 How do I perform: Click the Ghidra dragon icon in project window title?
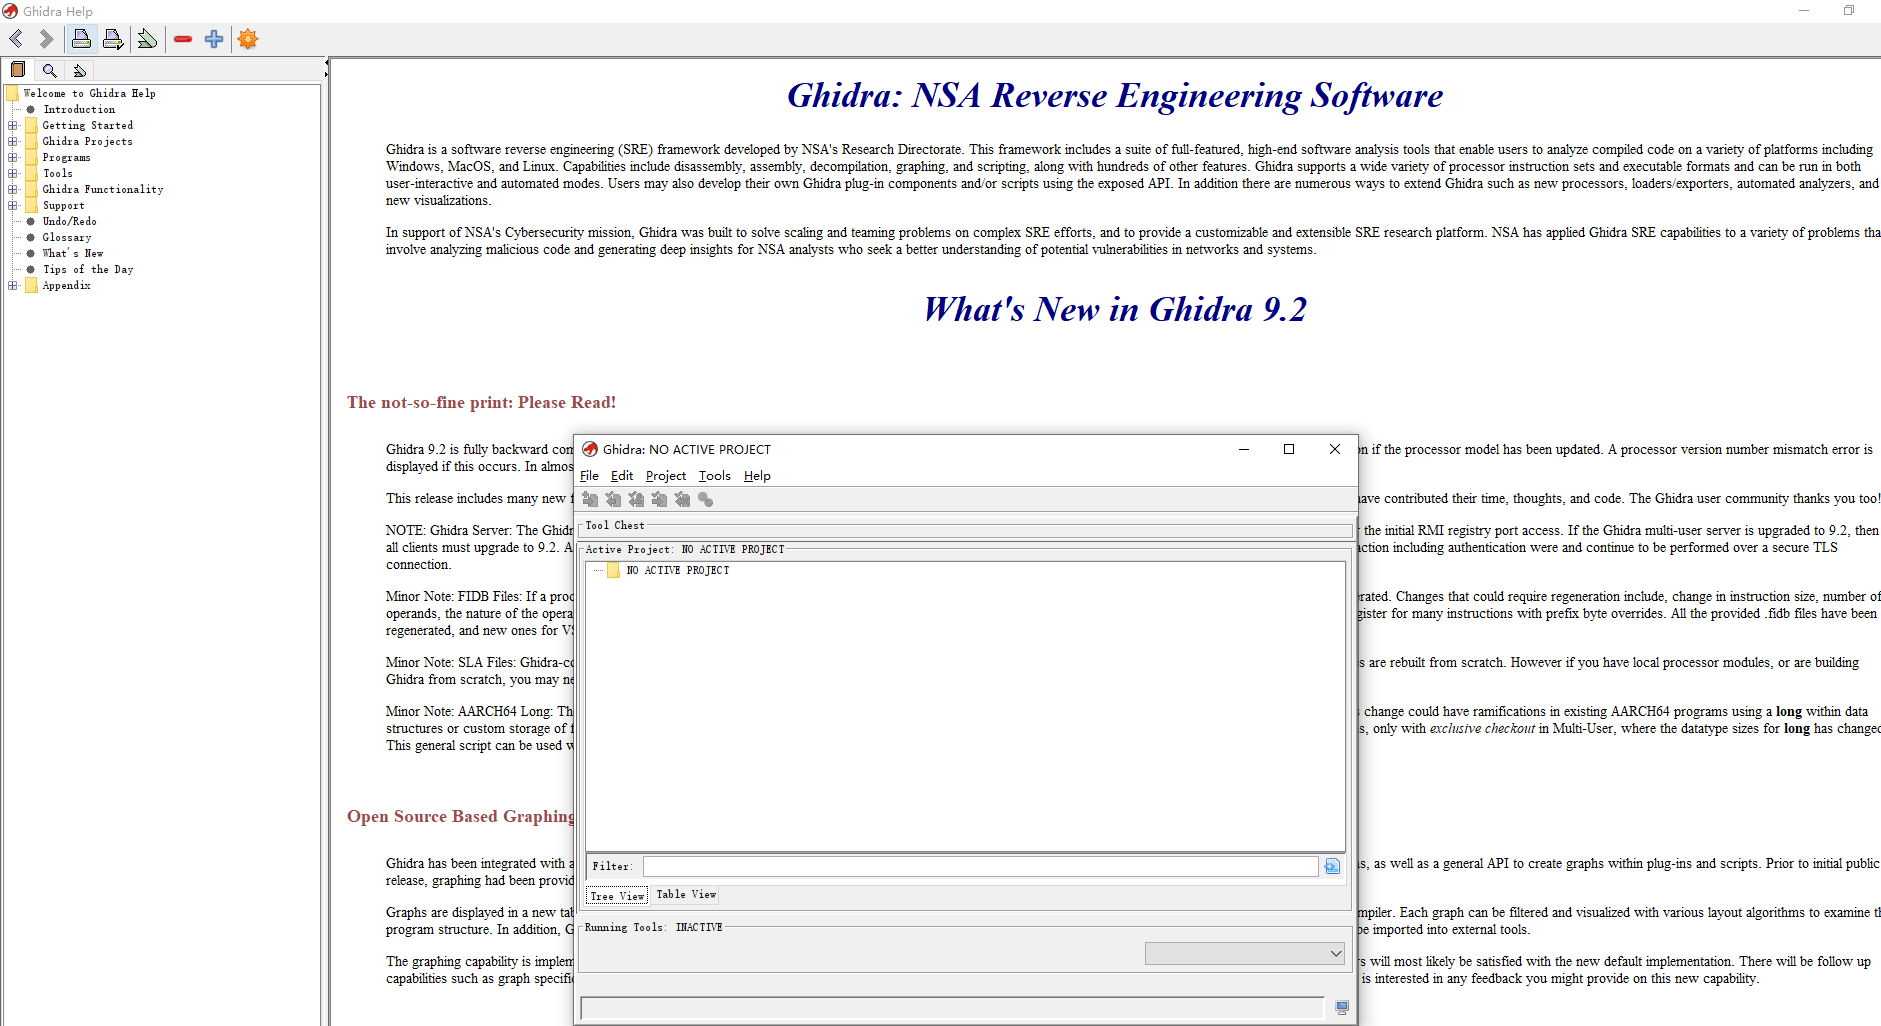pyautogui.click(x=590, y=449)
